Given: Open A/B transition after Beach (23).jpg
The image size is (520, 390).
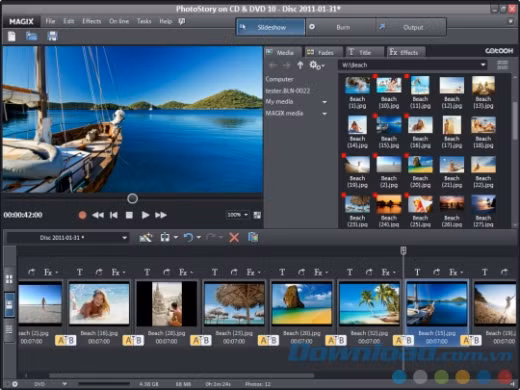Looking at the screenshot, I should pos(268,340).
